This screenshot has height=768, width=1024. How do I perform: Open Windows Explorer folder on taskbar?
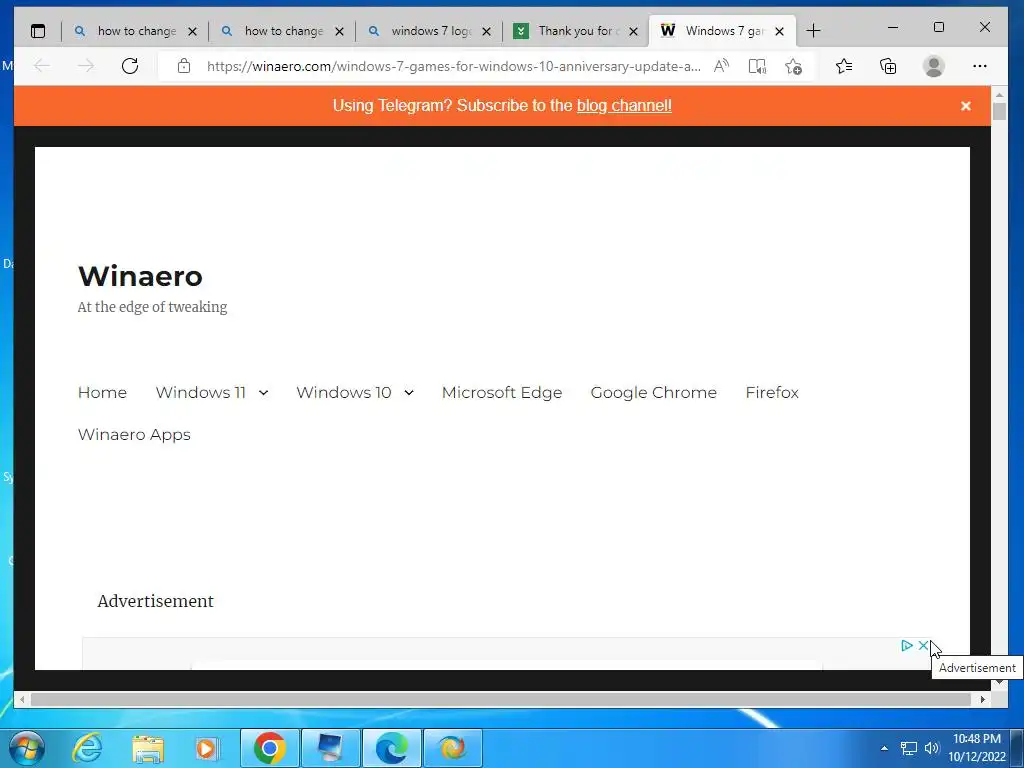(x=148, y=749)
